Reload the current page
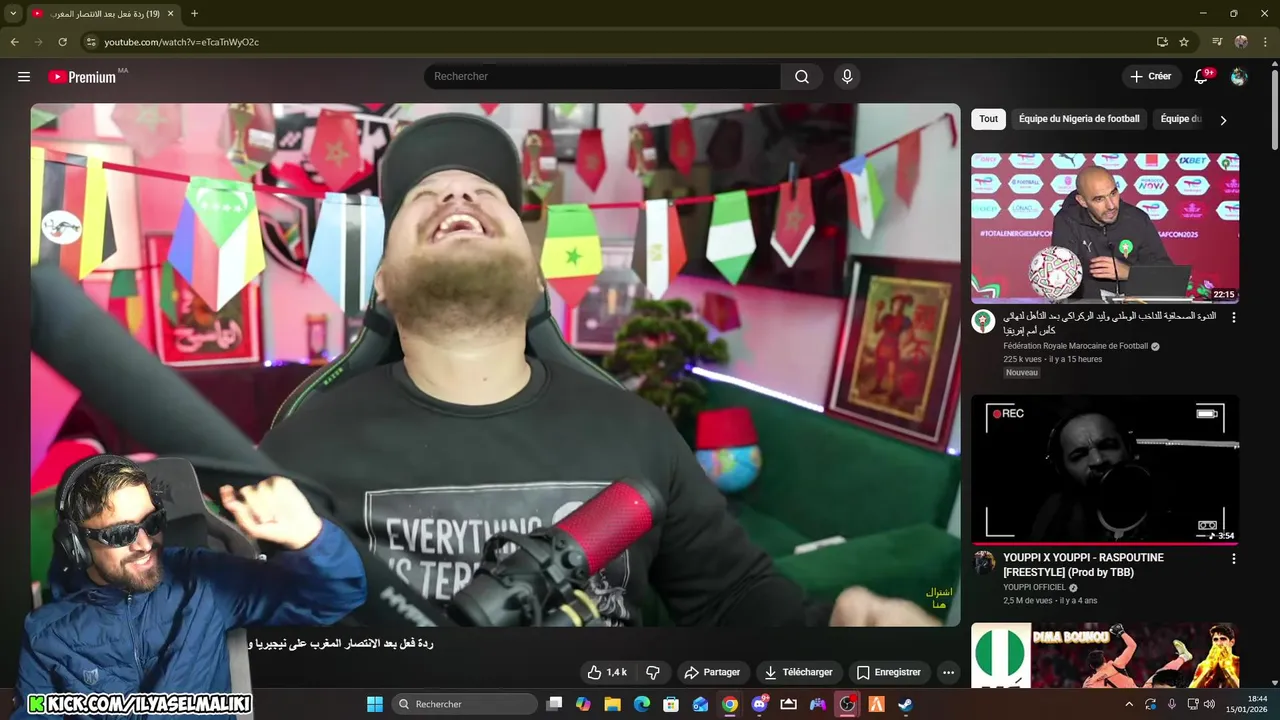This screenshot has height=720, width=1280. click(x=62, y=42)
